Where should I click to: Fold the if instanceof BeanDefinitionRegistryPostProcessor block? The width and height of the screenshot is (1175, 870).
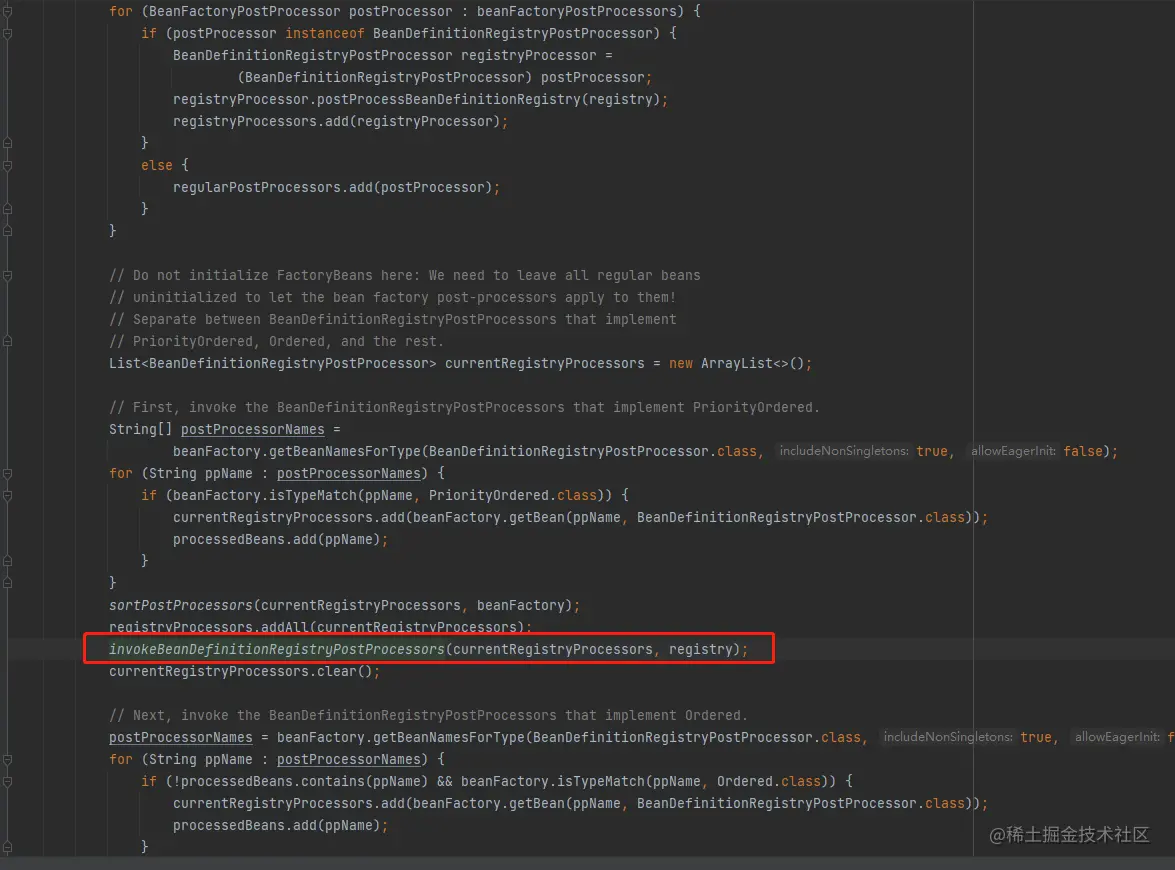click(x=7, y=34)
